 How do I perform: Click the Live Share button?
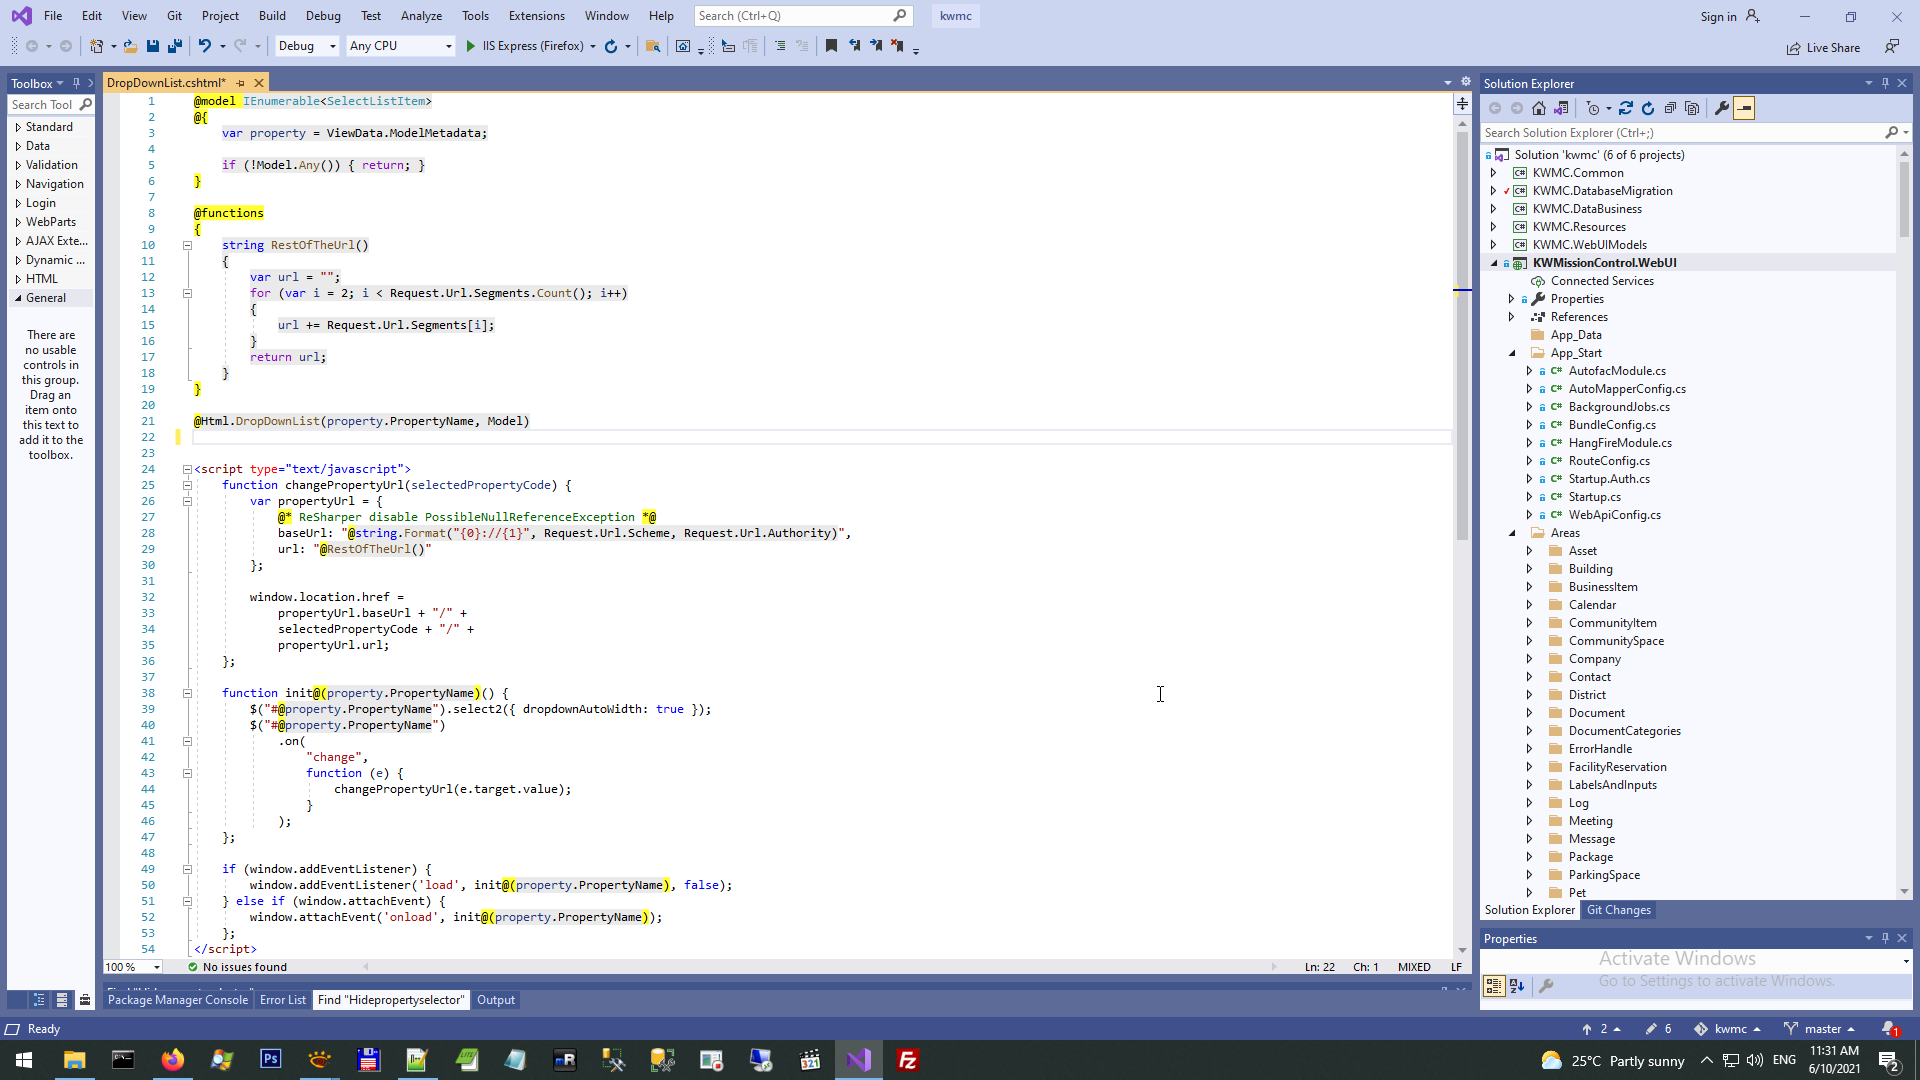tap(1823, 48)
